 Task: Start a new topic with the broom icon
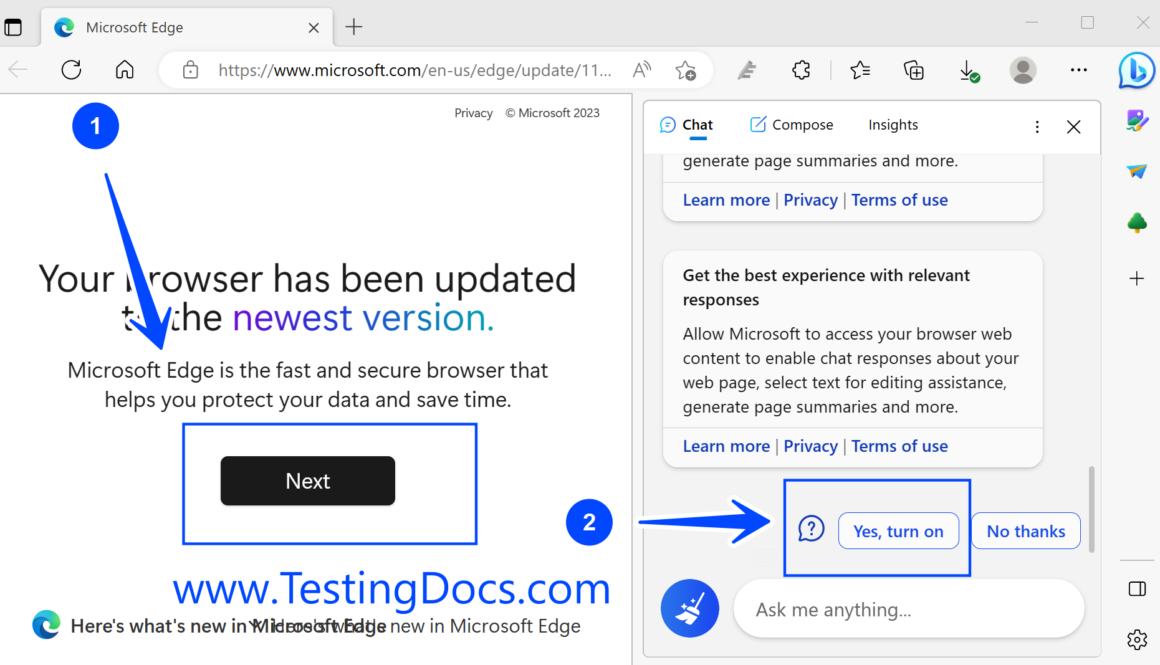(689, 608)
